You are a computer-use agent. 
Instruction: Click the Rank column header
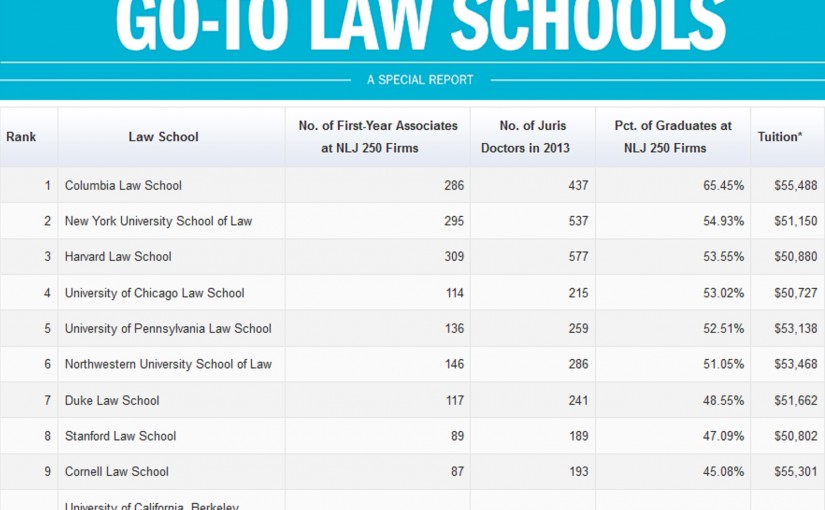click(x=21, y=137)
